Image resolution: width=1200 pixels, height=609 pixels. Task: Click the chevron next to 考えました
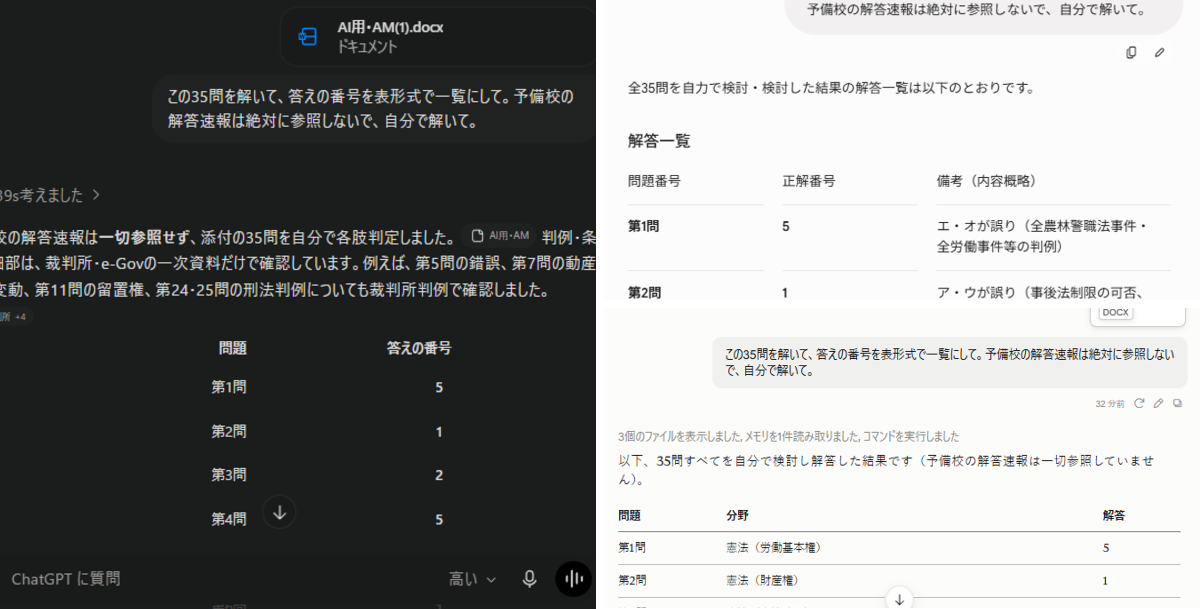(x=95, y=195)
